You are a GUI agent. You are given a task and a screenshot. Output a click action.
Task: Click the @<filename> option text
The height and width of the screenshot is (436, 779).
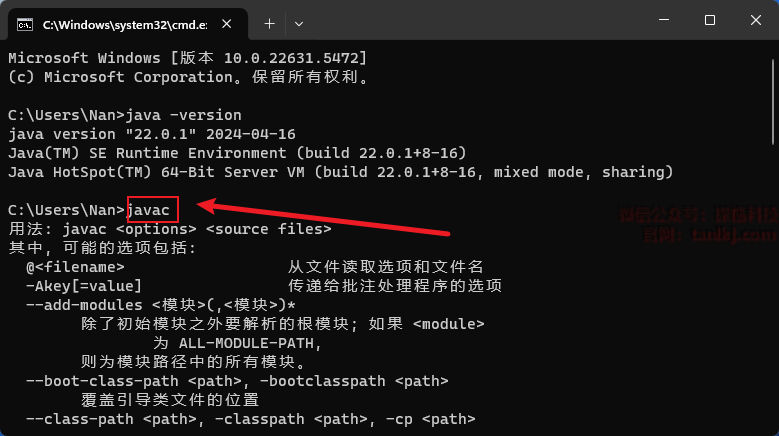click(75, 267)
